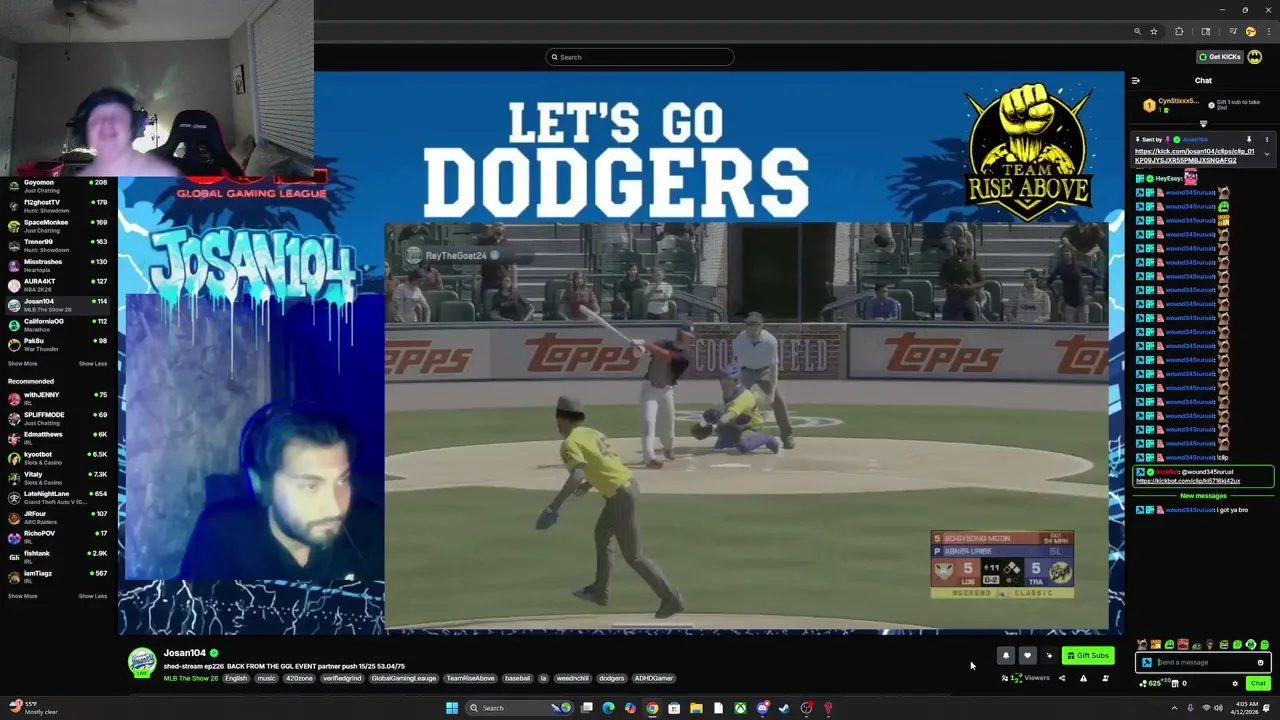Click Chrome bookmark star icon
The width and height of the screenshot is (1280, 720).
tap(1154, 32)
